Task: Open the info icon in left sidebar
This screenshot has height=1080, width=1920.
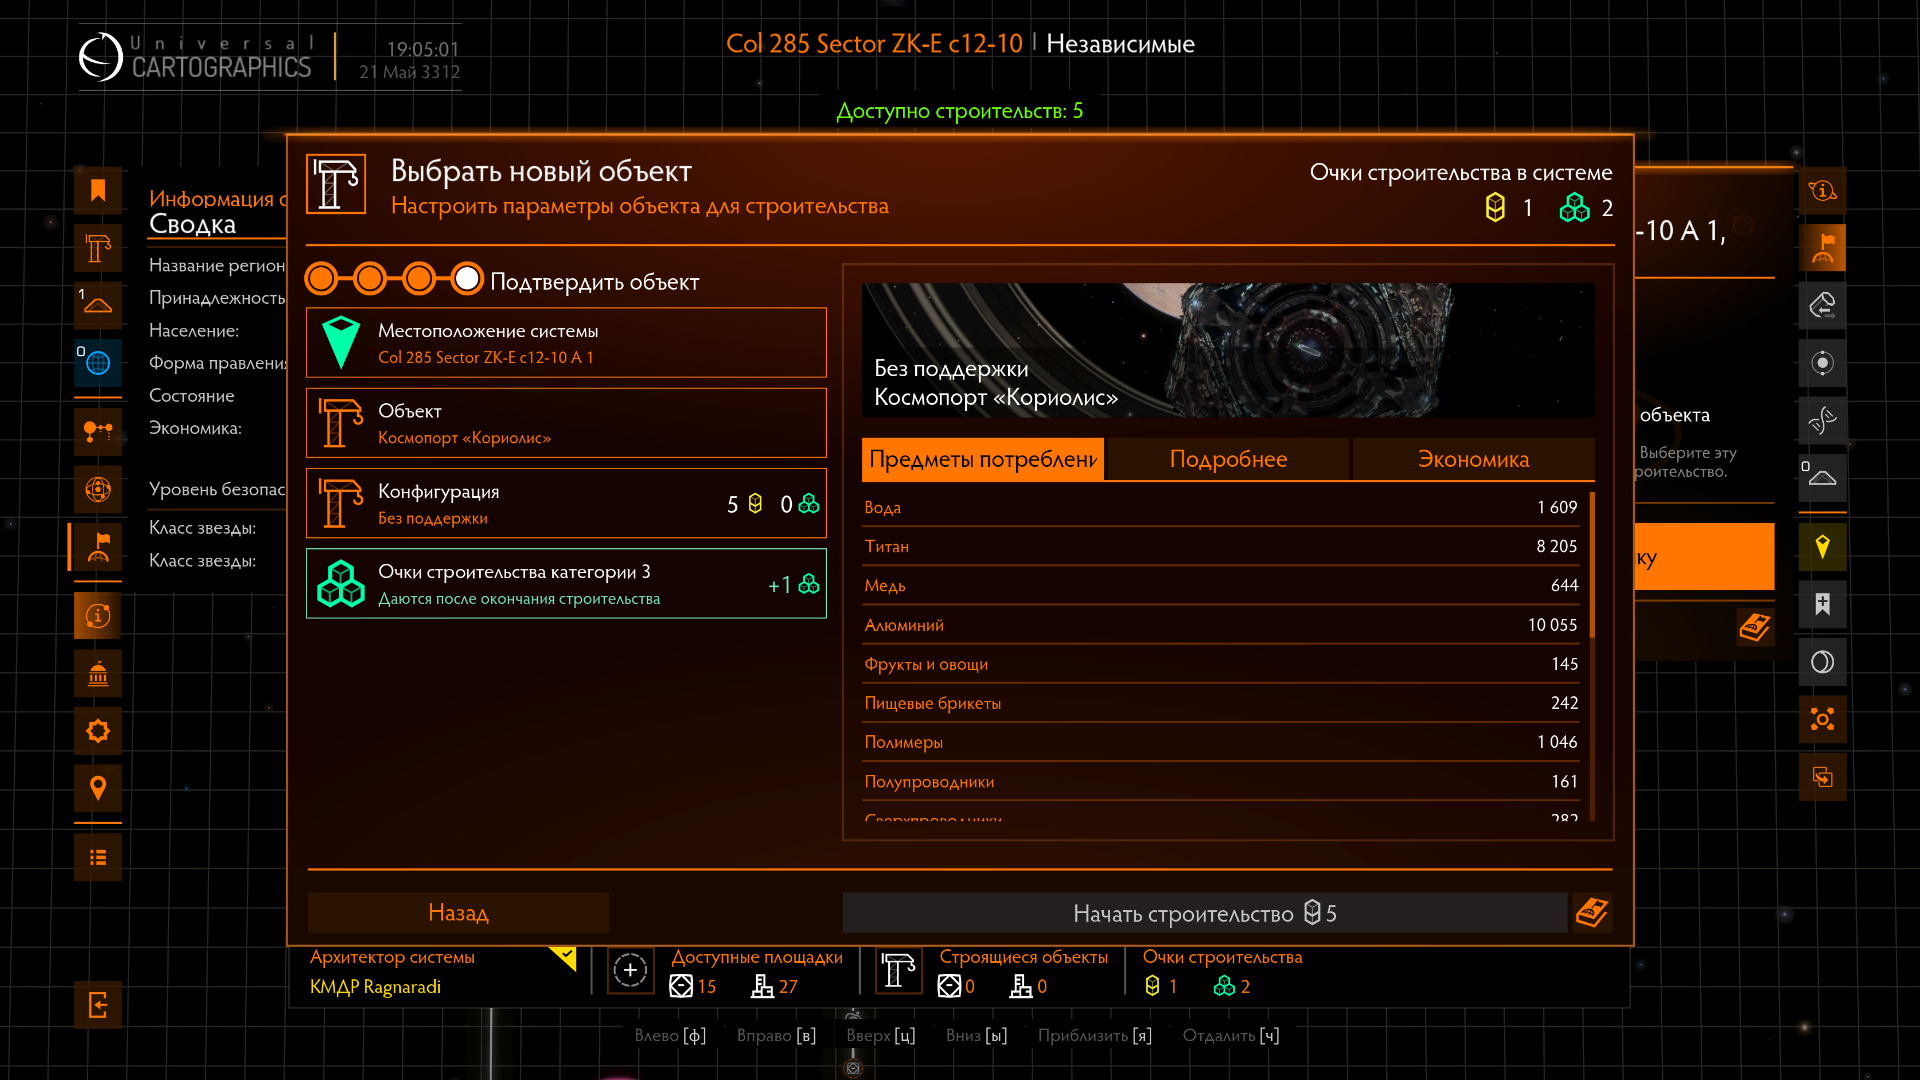Action: [98, 616]
